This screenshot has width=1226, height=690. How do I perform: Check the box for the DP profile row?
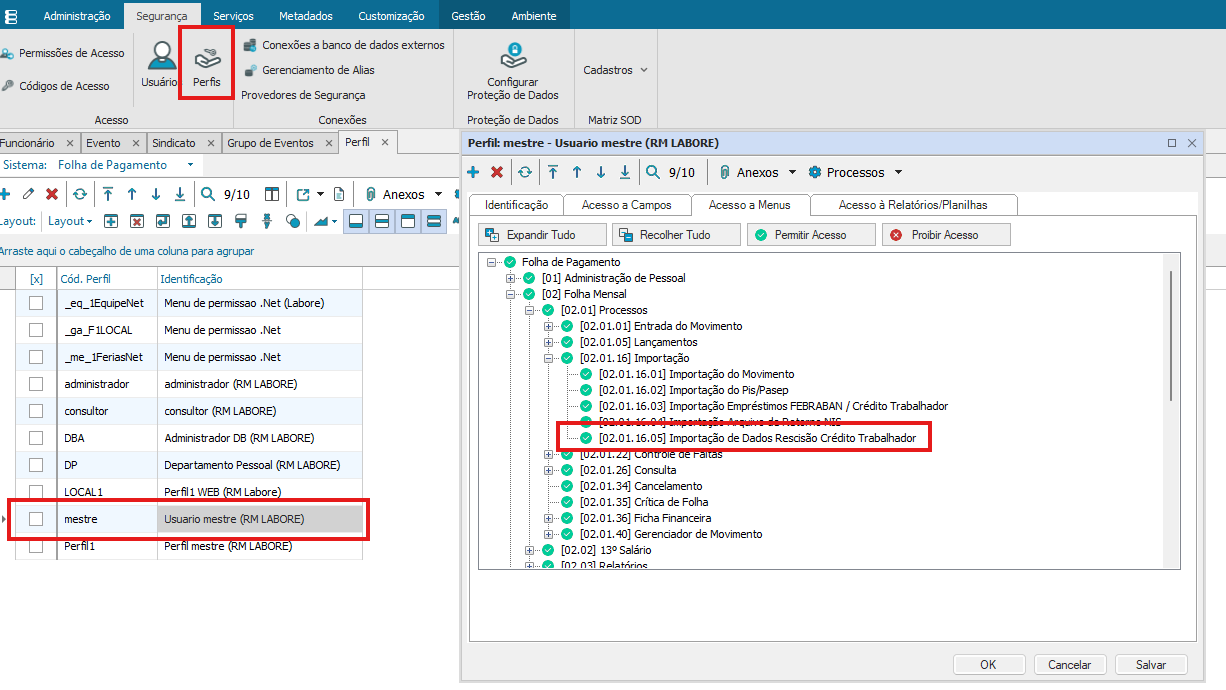[x=36, y=465]
